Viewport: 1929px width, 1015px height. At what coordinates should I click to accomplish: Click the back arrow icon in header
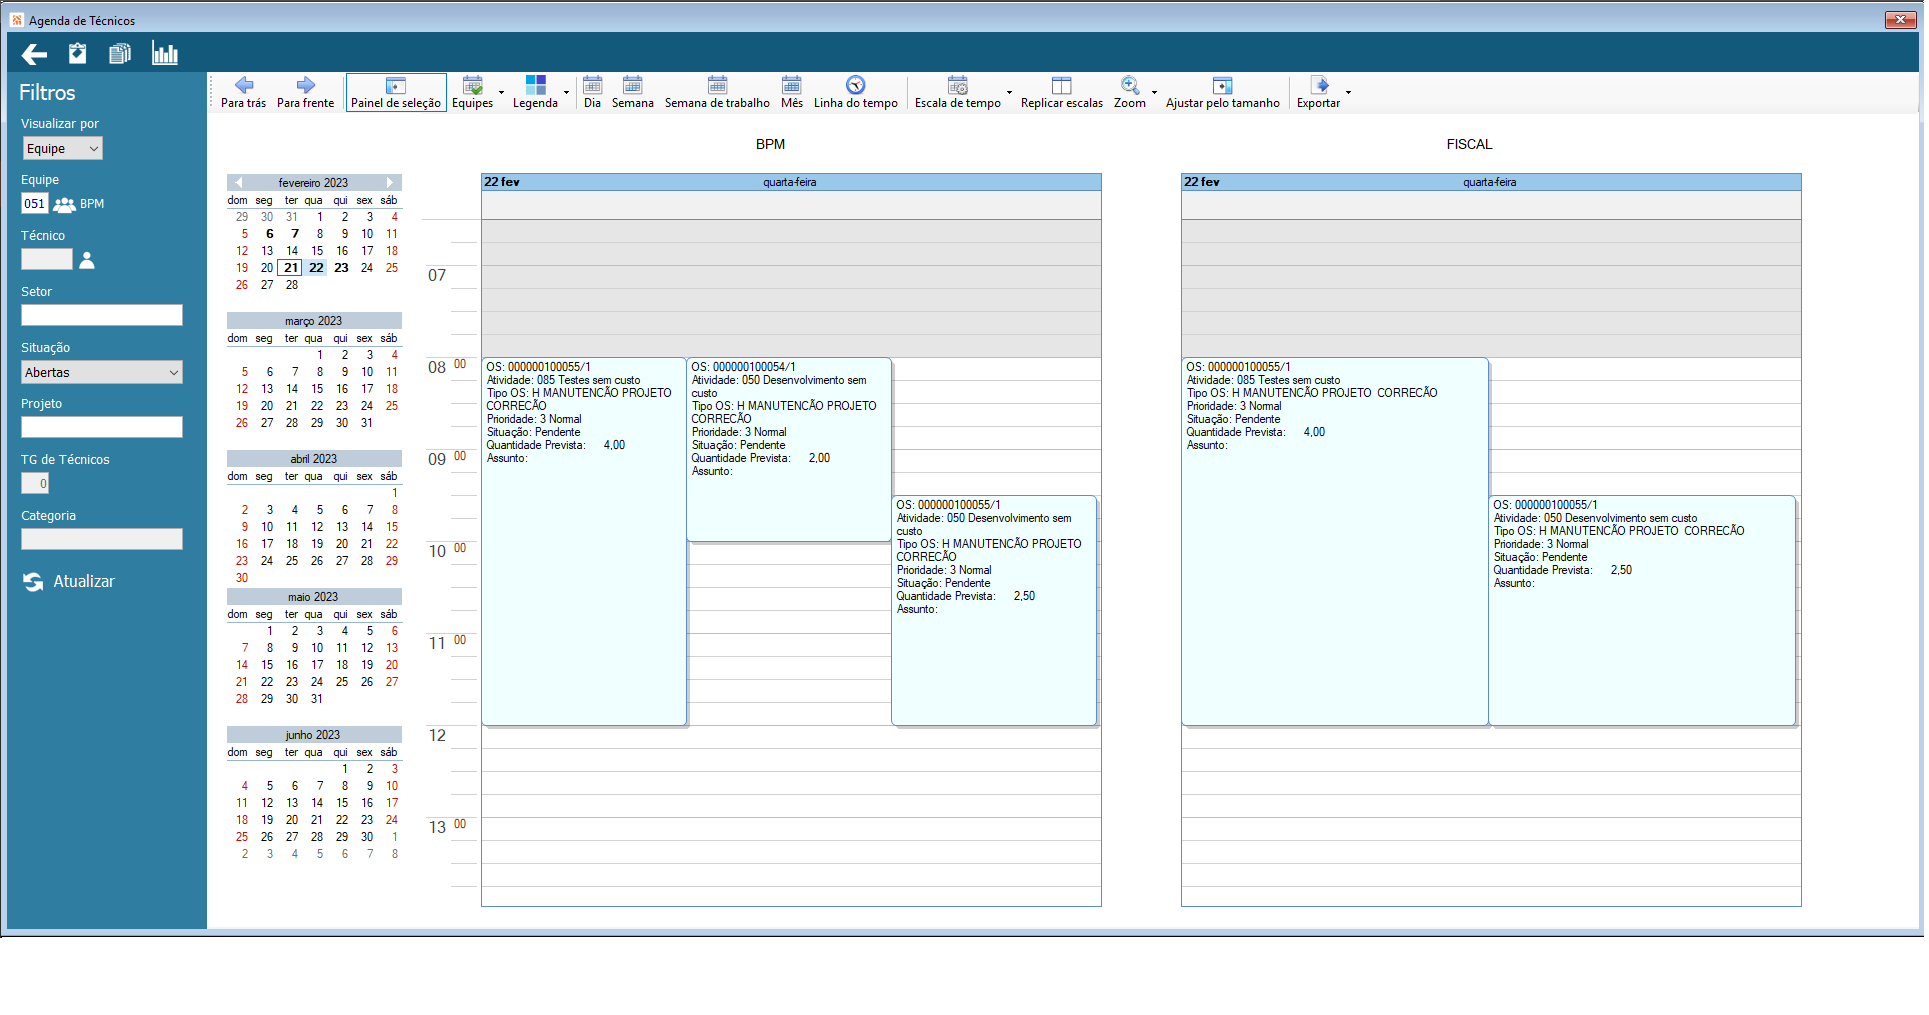pos(35,54)
